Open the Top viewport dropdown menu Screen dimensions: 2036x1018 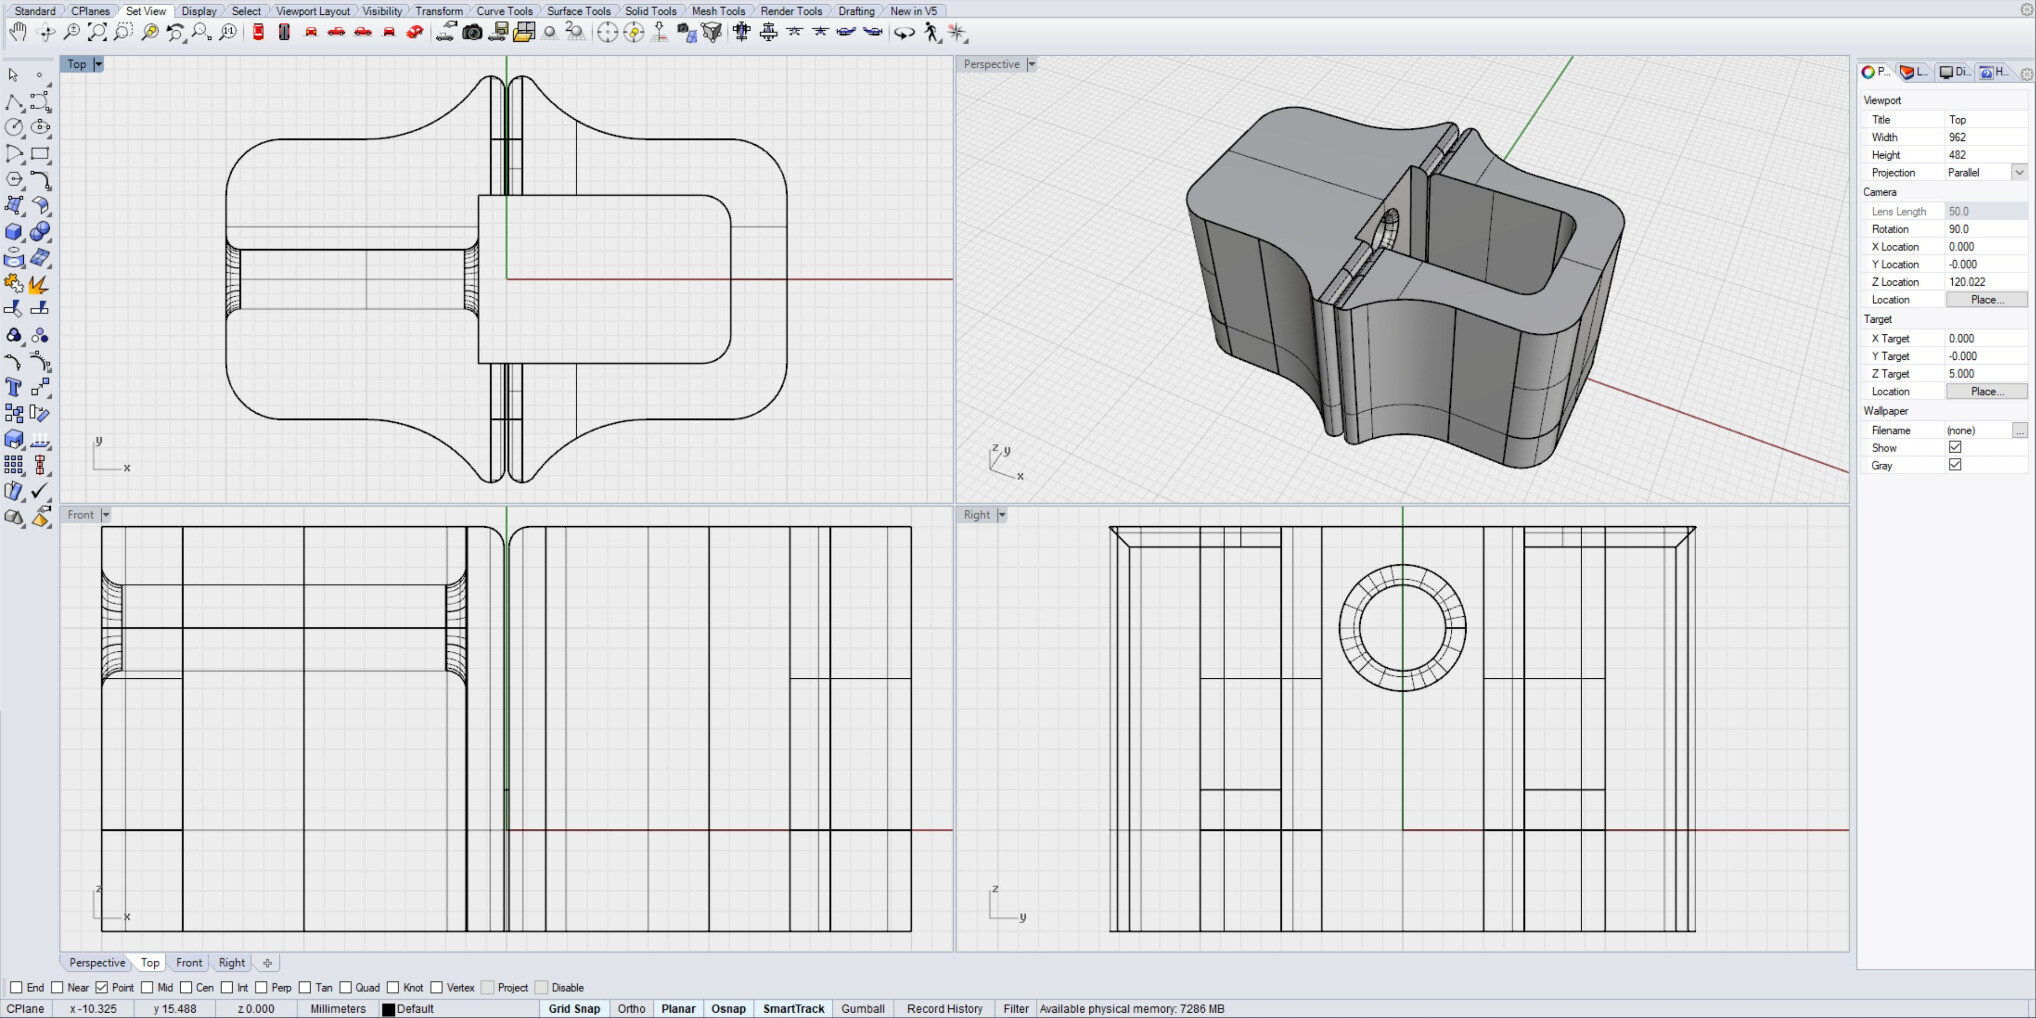[98, 64]
